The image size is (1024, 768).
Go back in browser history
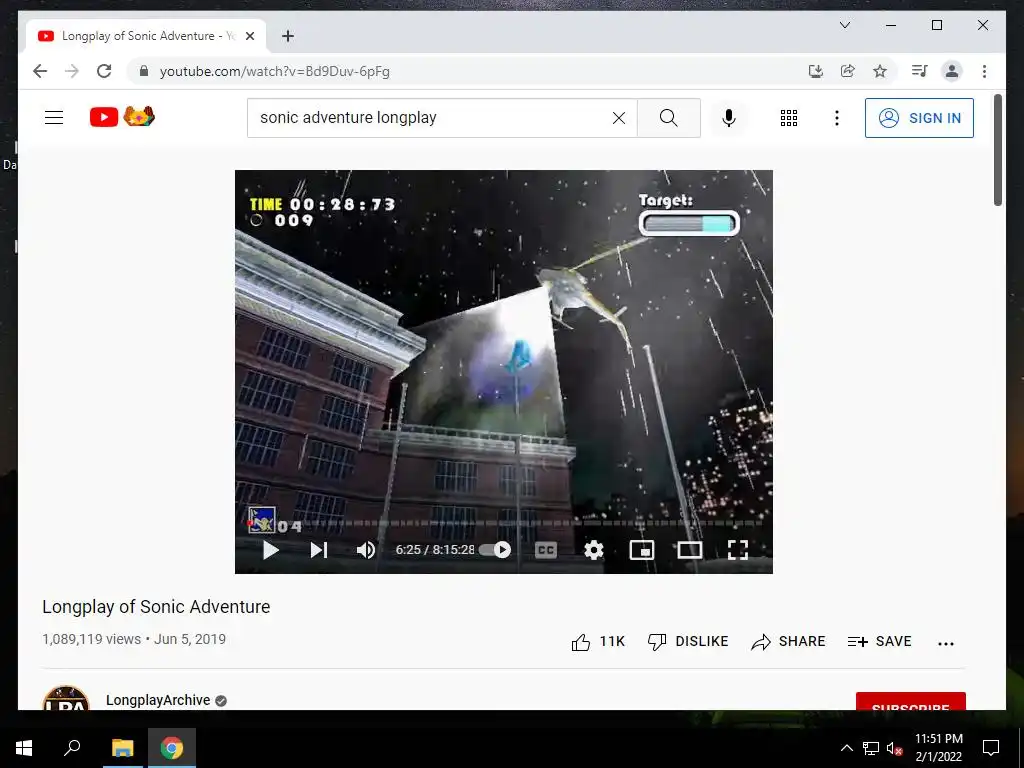(40, 71)
